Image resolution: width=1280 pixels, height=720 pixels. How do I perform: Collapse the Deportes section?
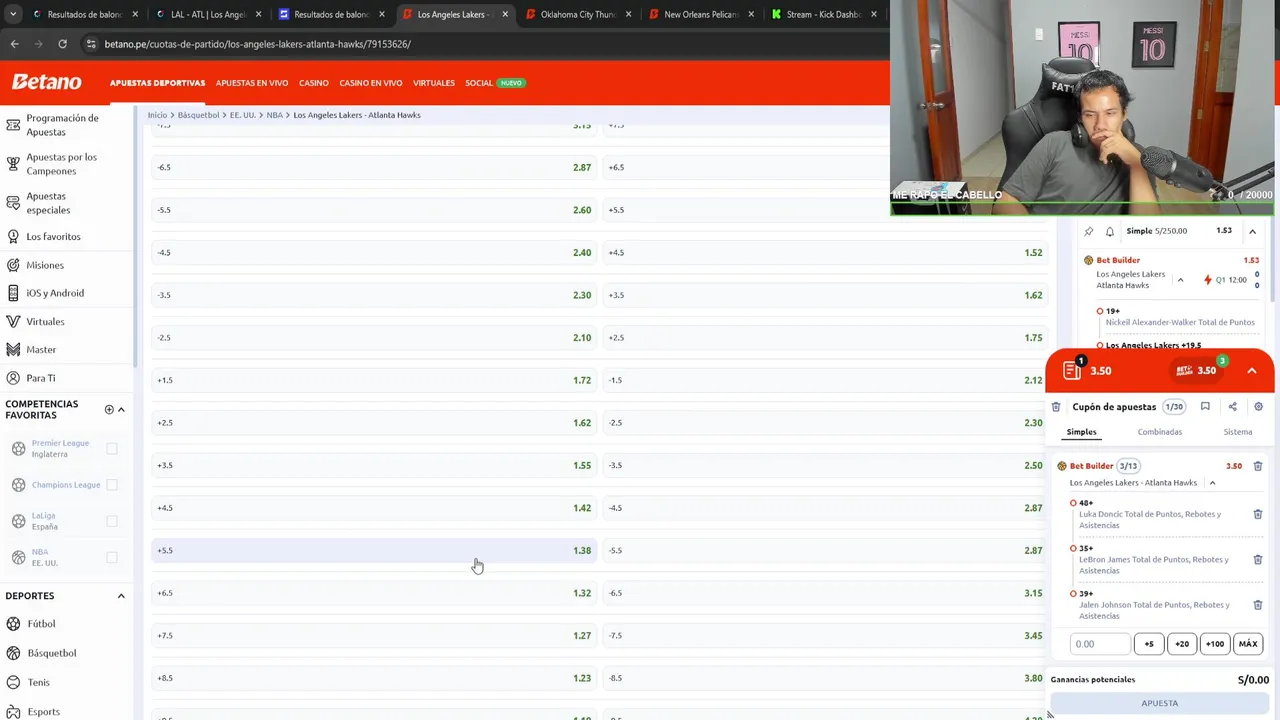click(x=121, y=596)
